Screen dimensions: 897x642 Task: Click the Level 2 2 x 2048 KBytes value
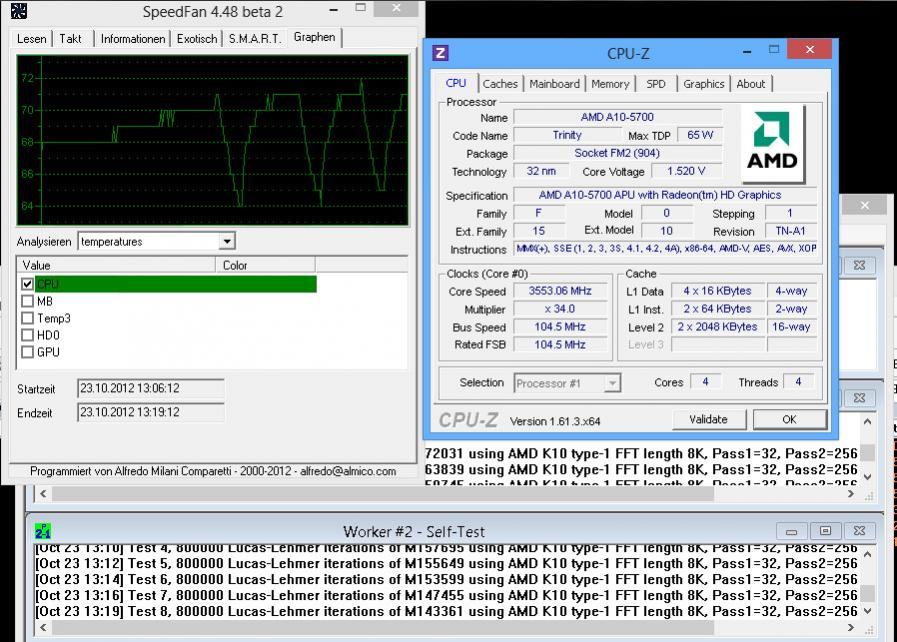click(717, 327)
